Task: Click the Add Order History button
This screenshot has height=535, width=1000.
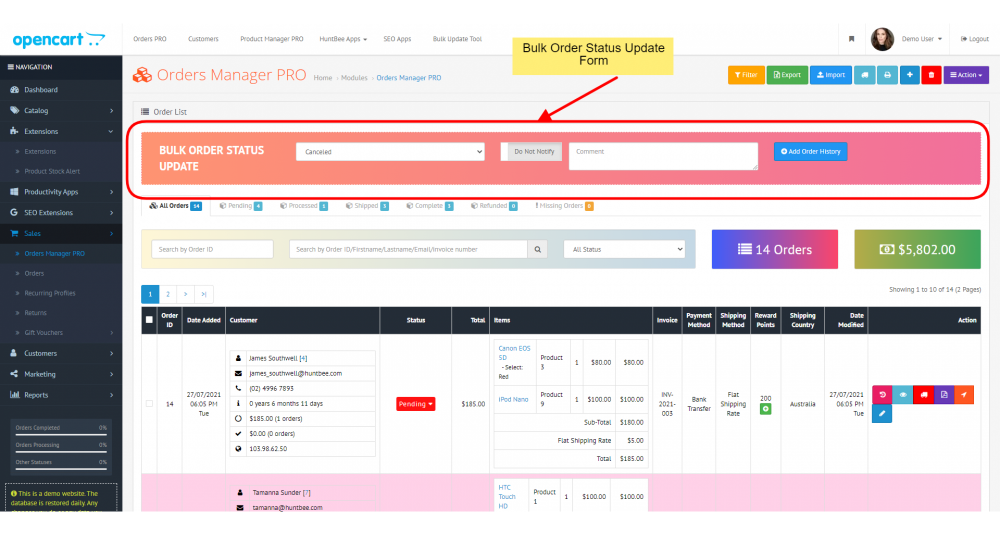Action: coord(811,152)
